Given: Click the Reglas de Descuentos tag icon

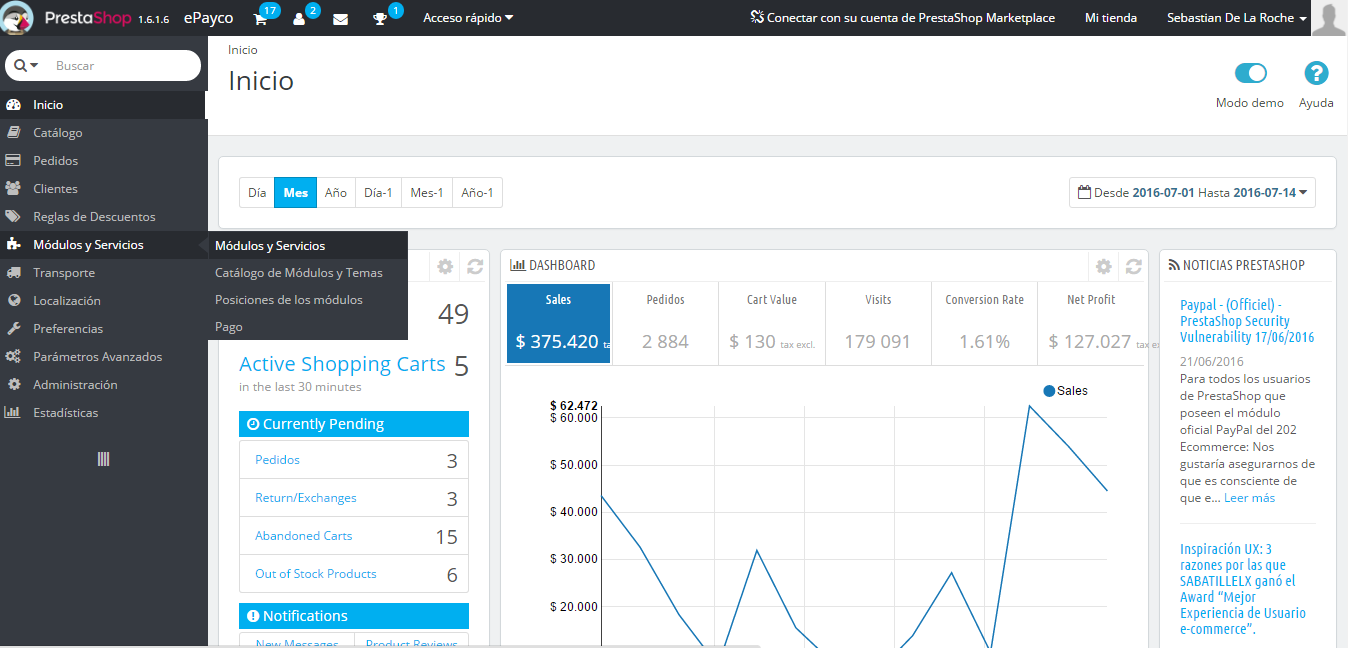Looking at the screenshot, I should 13,217.
